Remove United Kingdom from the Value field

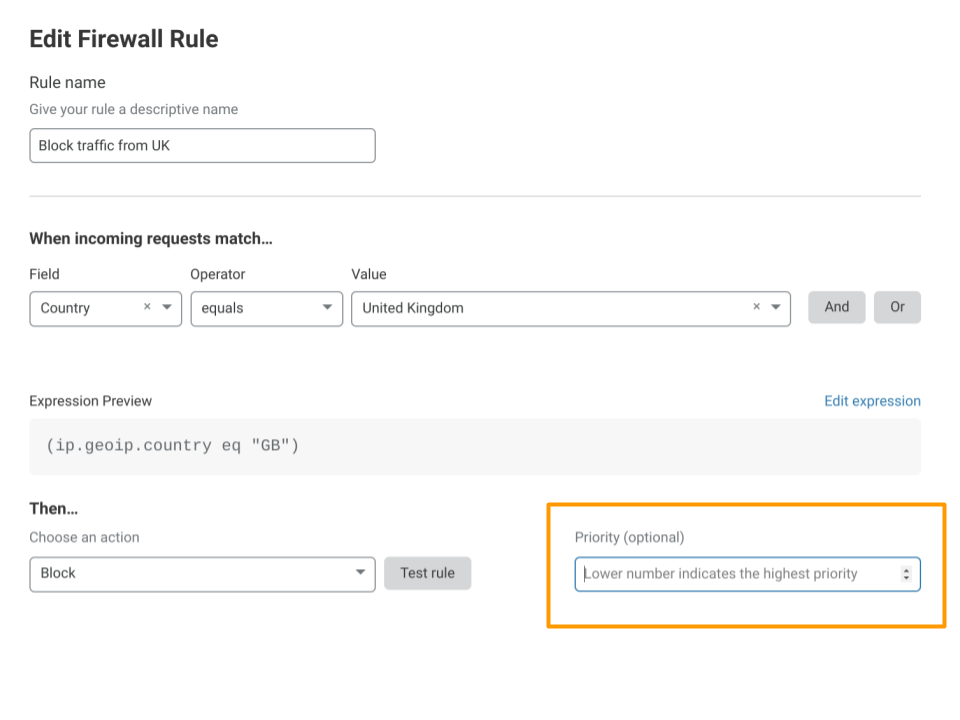[756, 307]
